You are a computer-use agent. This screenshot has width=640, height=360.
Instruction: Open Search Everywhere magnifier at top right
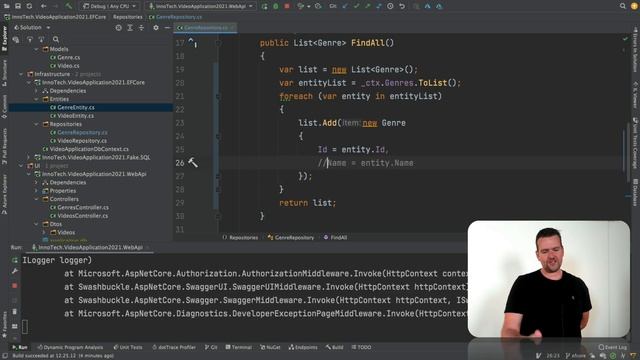(622, 6)
